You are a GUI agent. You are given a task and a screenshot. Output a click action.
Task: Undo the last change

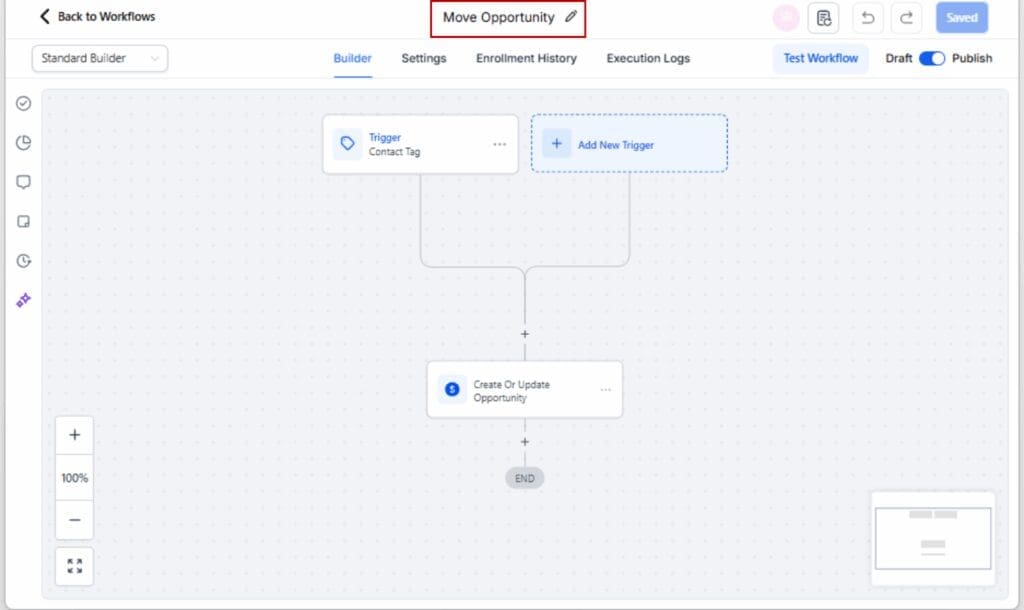pos(867,17)
